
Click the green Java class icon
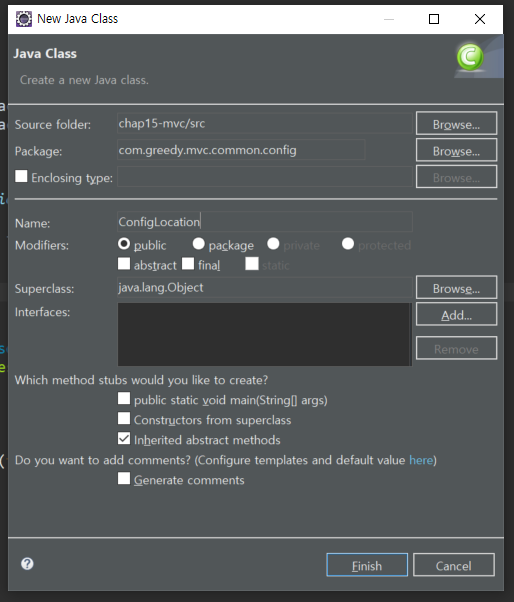tap(470, 57)
